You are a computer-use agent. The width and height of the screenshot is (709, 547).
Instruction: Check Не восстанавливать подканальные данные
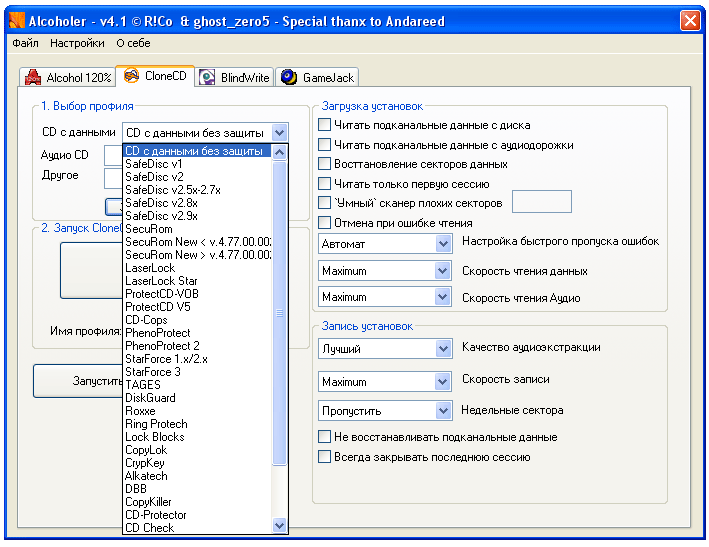[x=324, y=437]
